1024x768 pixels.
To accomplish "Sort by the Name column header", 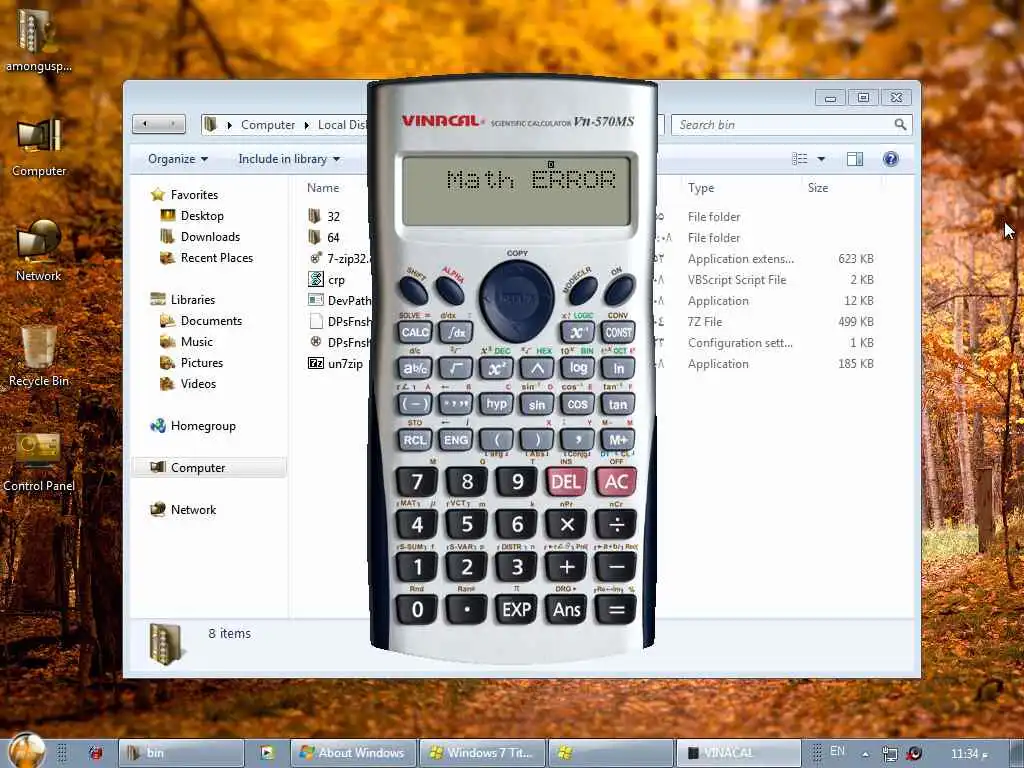I will (x=323, y=187).
